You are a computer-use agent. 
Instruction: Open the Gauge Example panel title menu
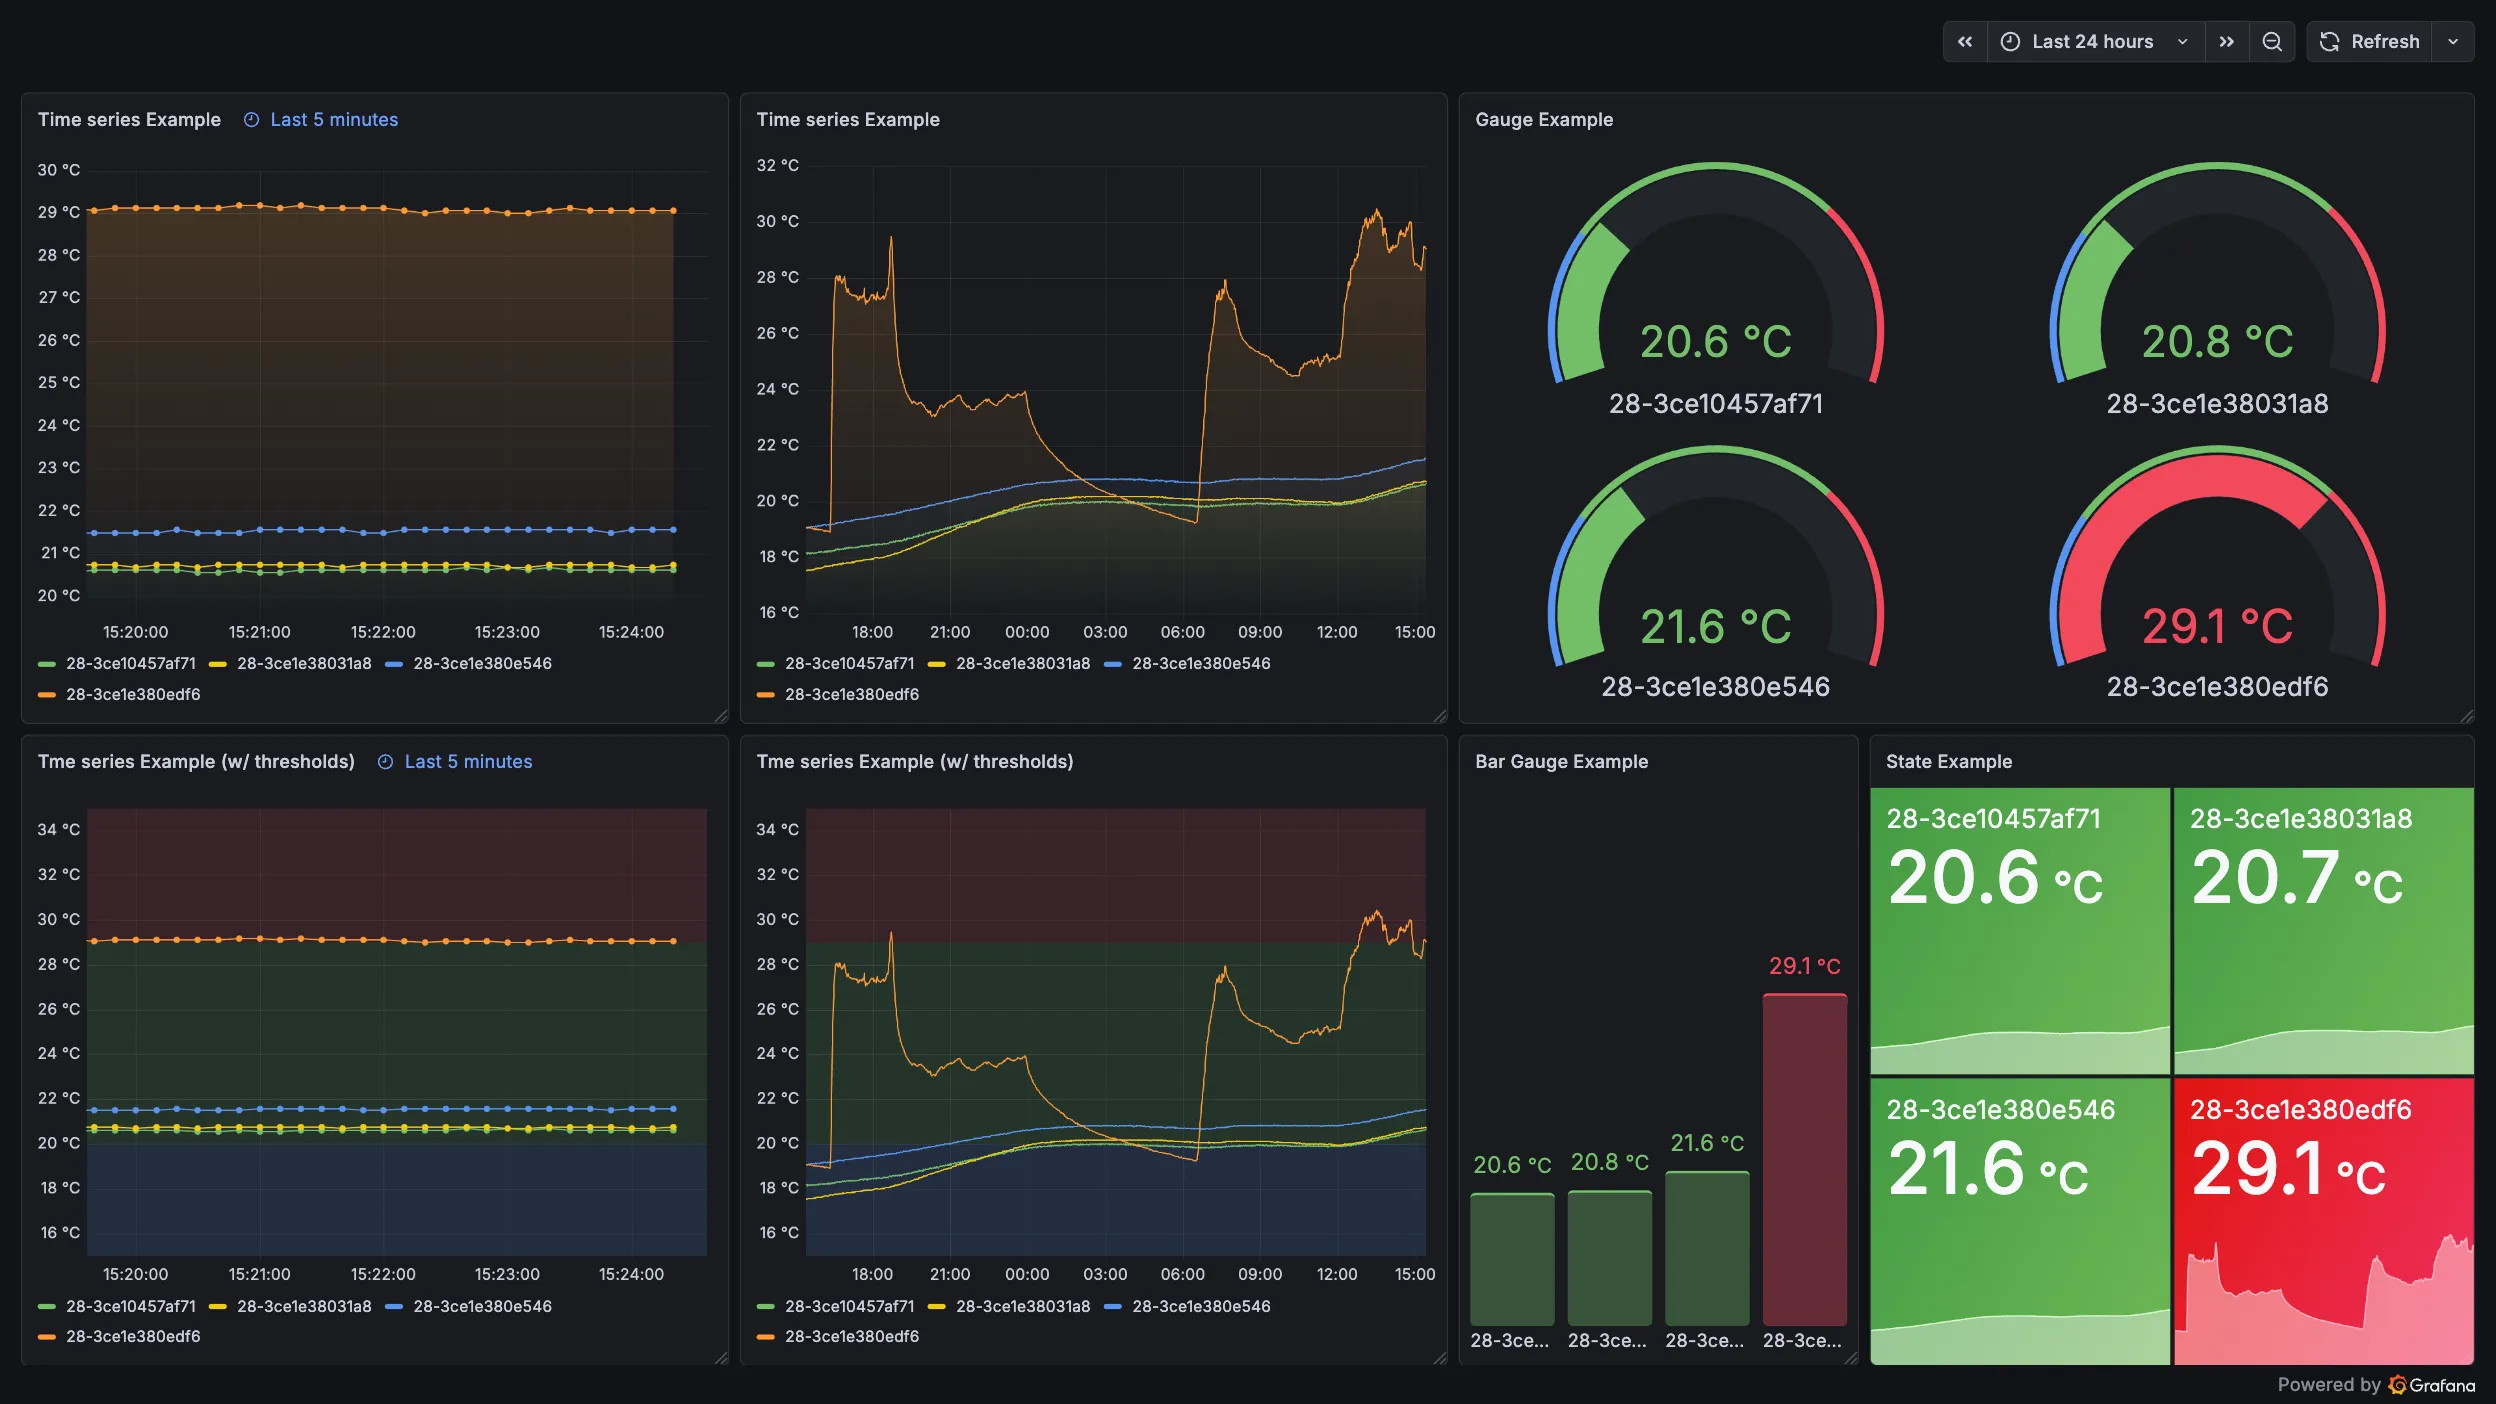1544,120
